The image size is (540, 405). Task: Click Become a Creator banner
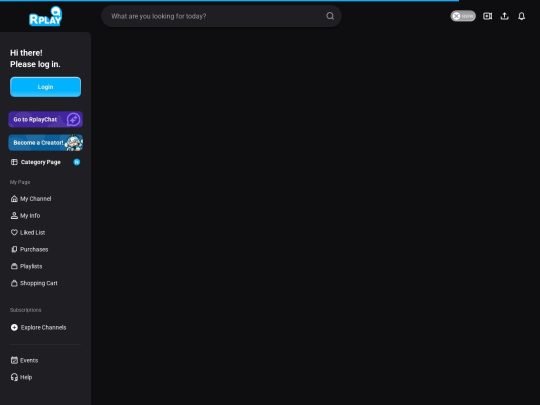(45, 143)
